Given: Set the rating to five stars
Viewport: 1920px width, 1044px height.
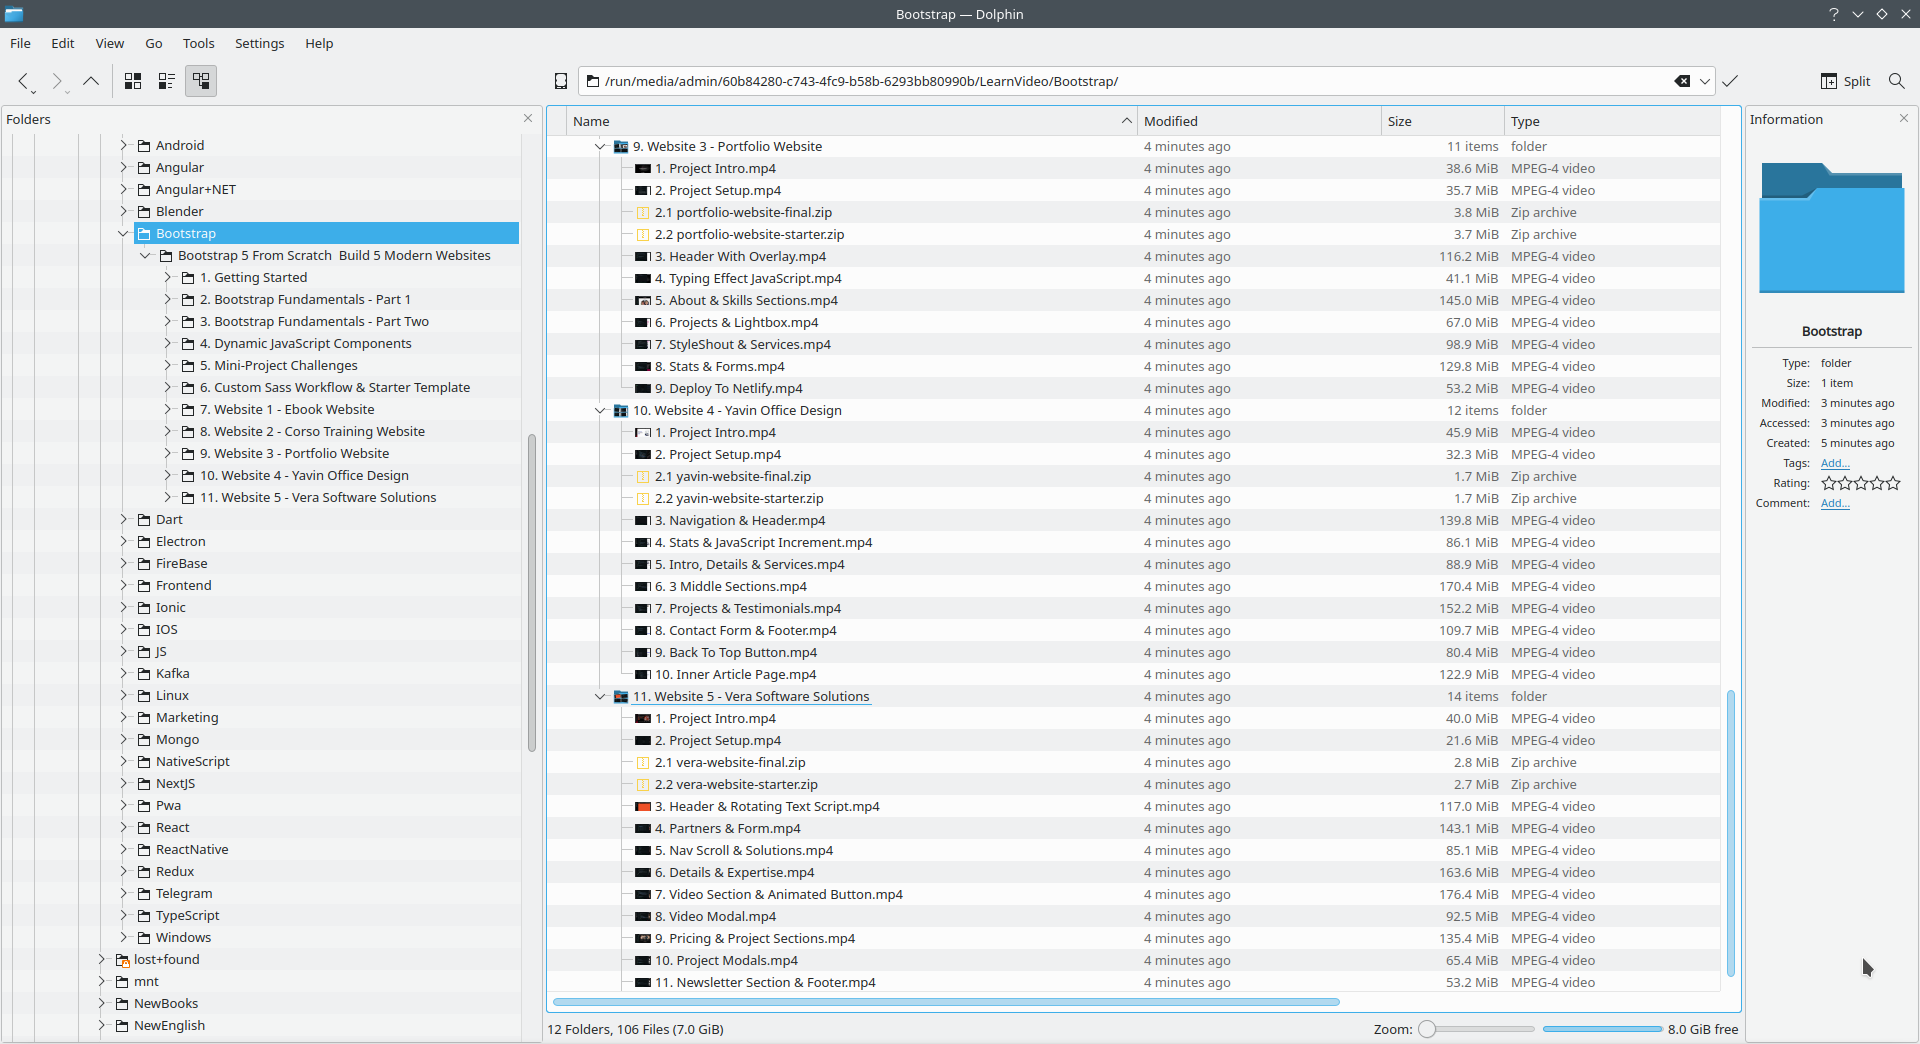Looking at the screenshot, I should coord(1893,483).
